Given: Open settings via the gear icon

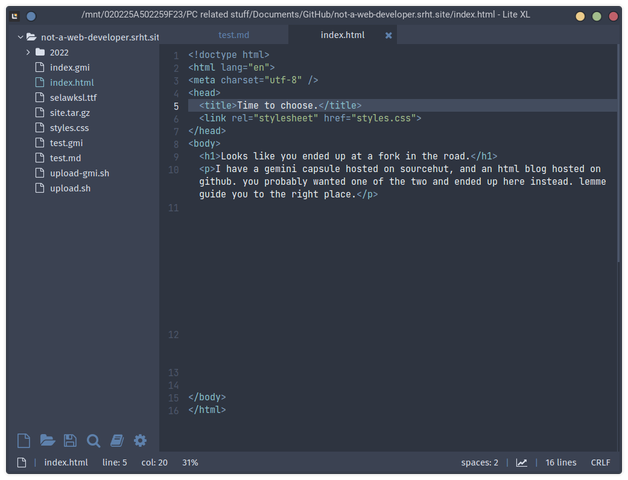Looking at the screenshot, I should pos(140,441).
